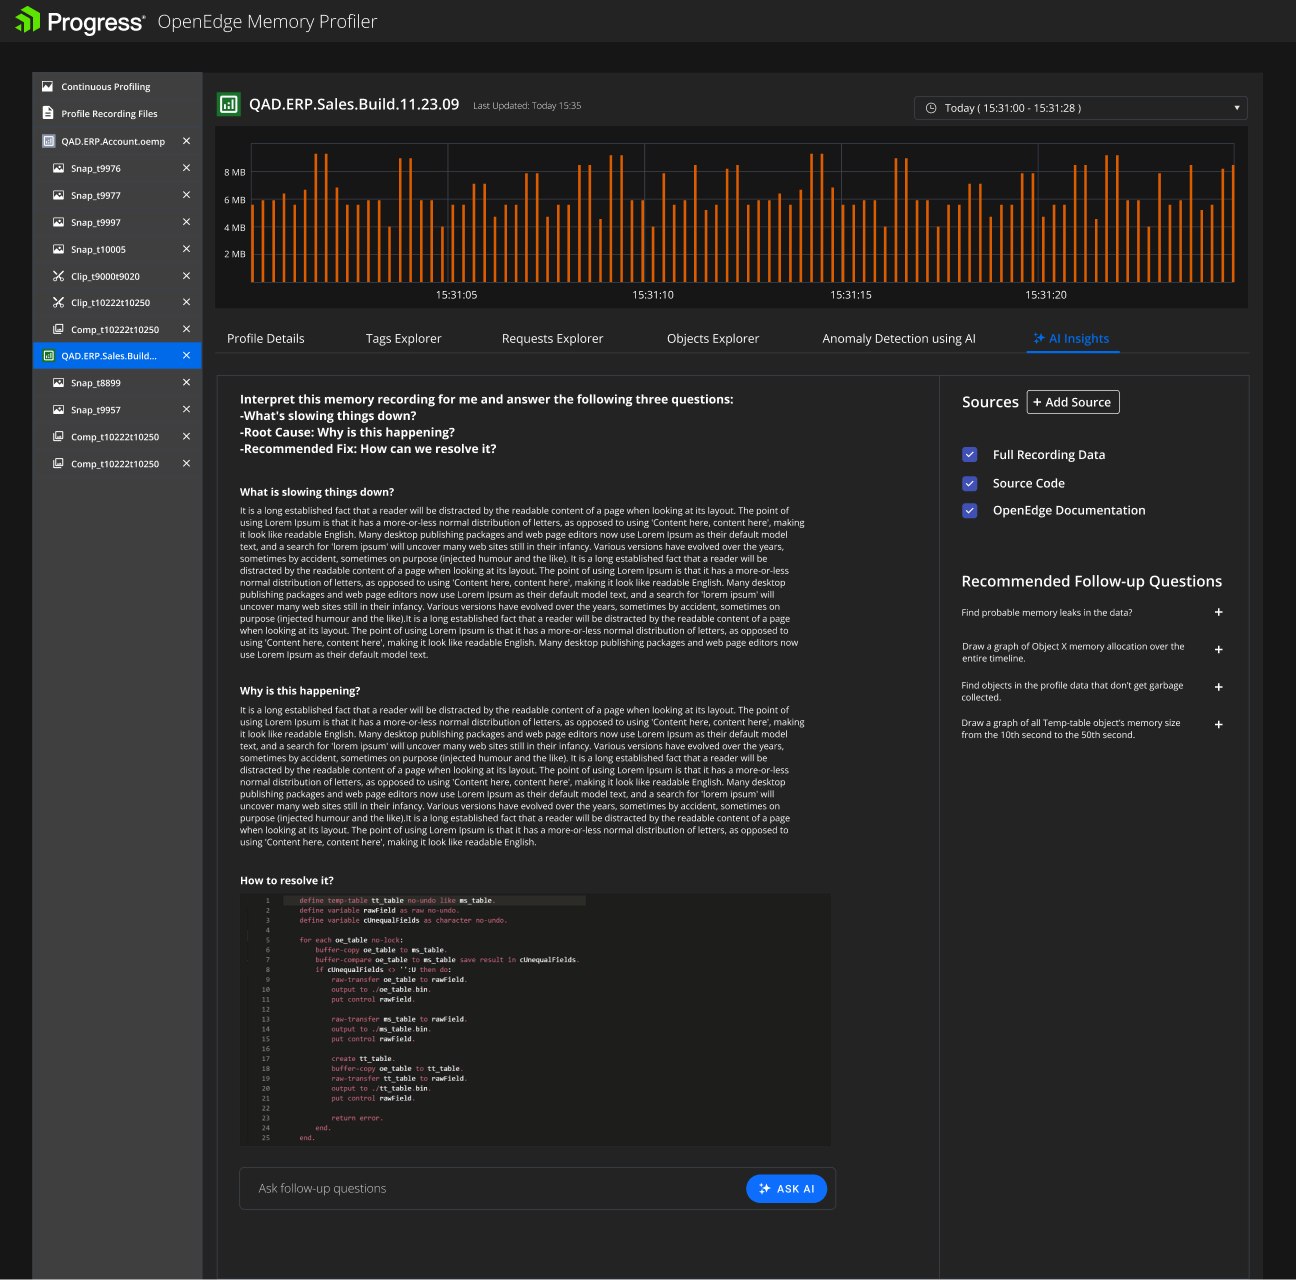Viewport: 1296px width, 1280px height.
Task: Switch to Tags Explorer tab
Action: 403,339
